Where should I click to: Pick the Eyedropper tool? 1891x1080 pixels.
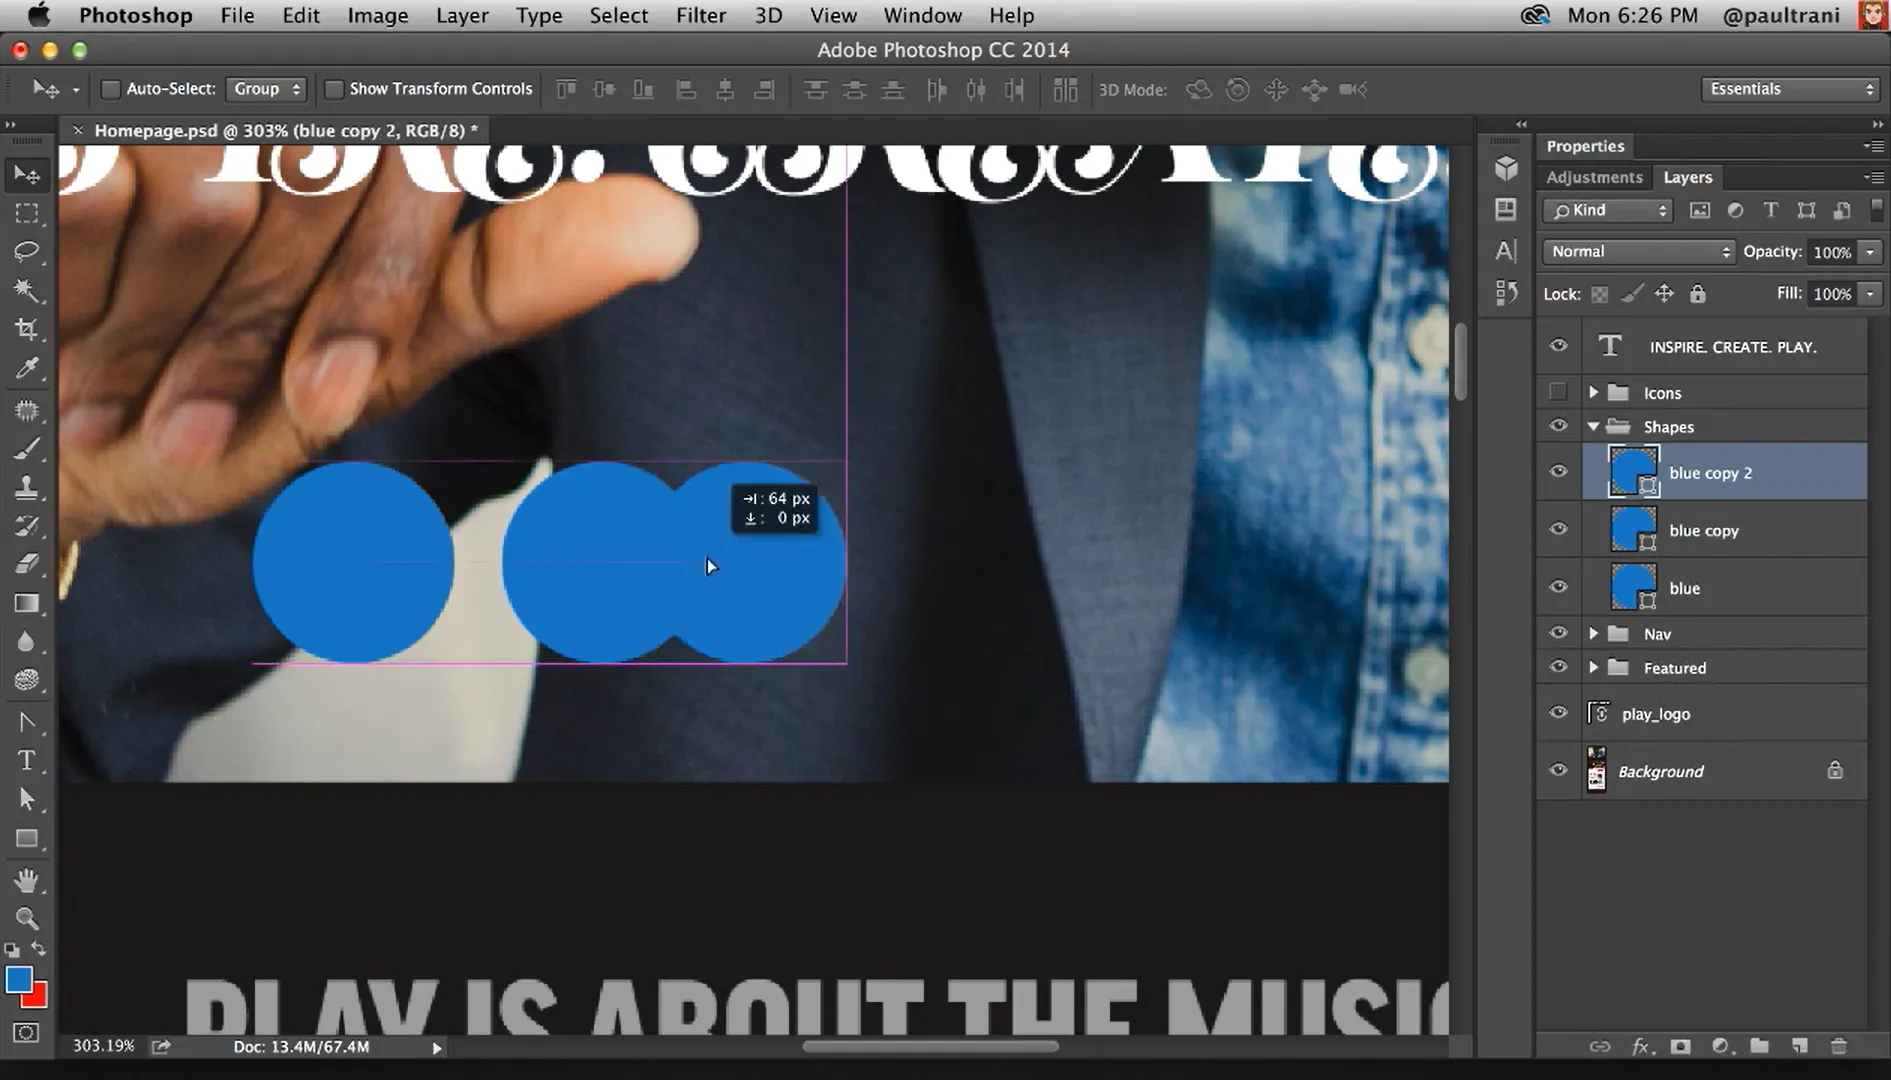27,369
